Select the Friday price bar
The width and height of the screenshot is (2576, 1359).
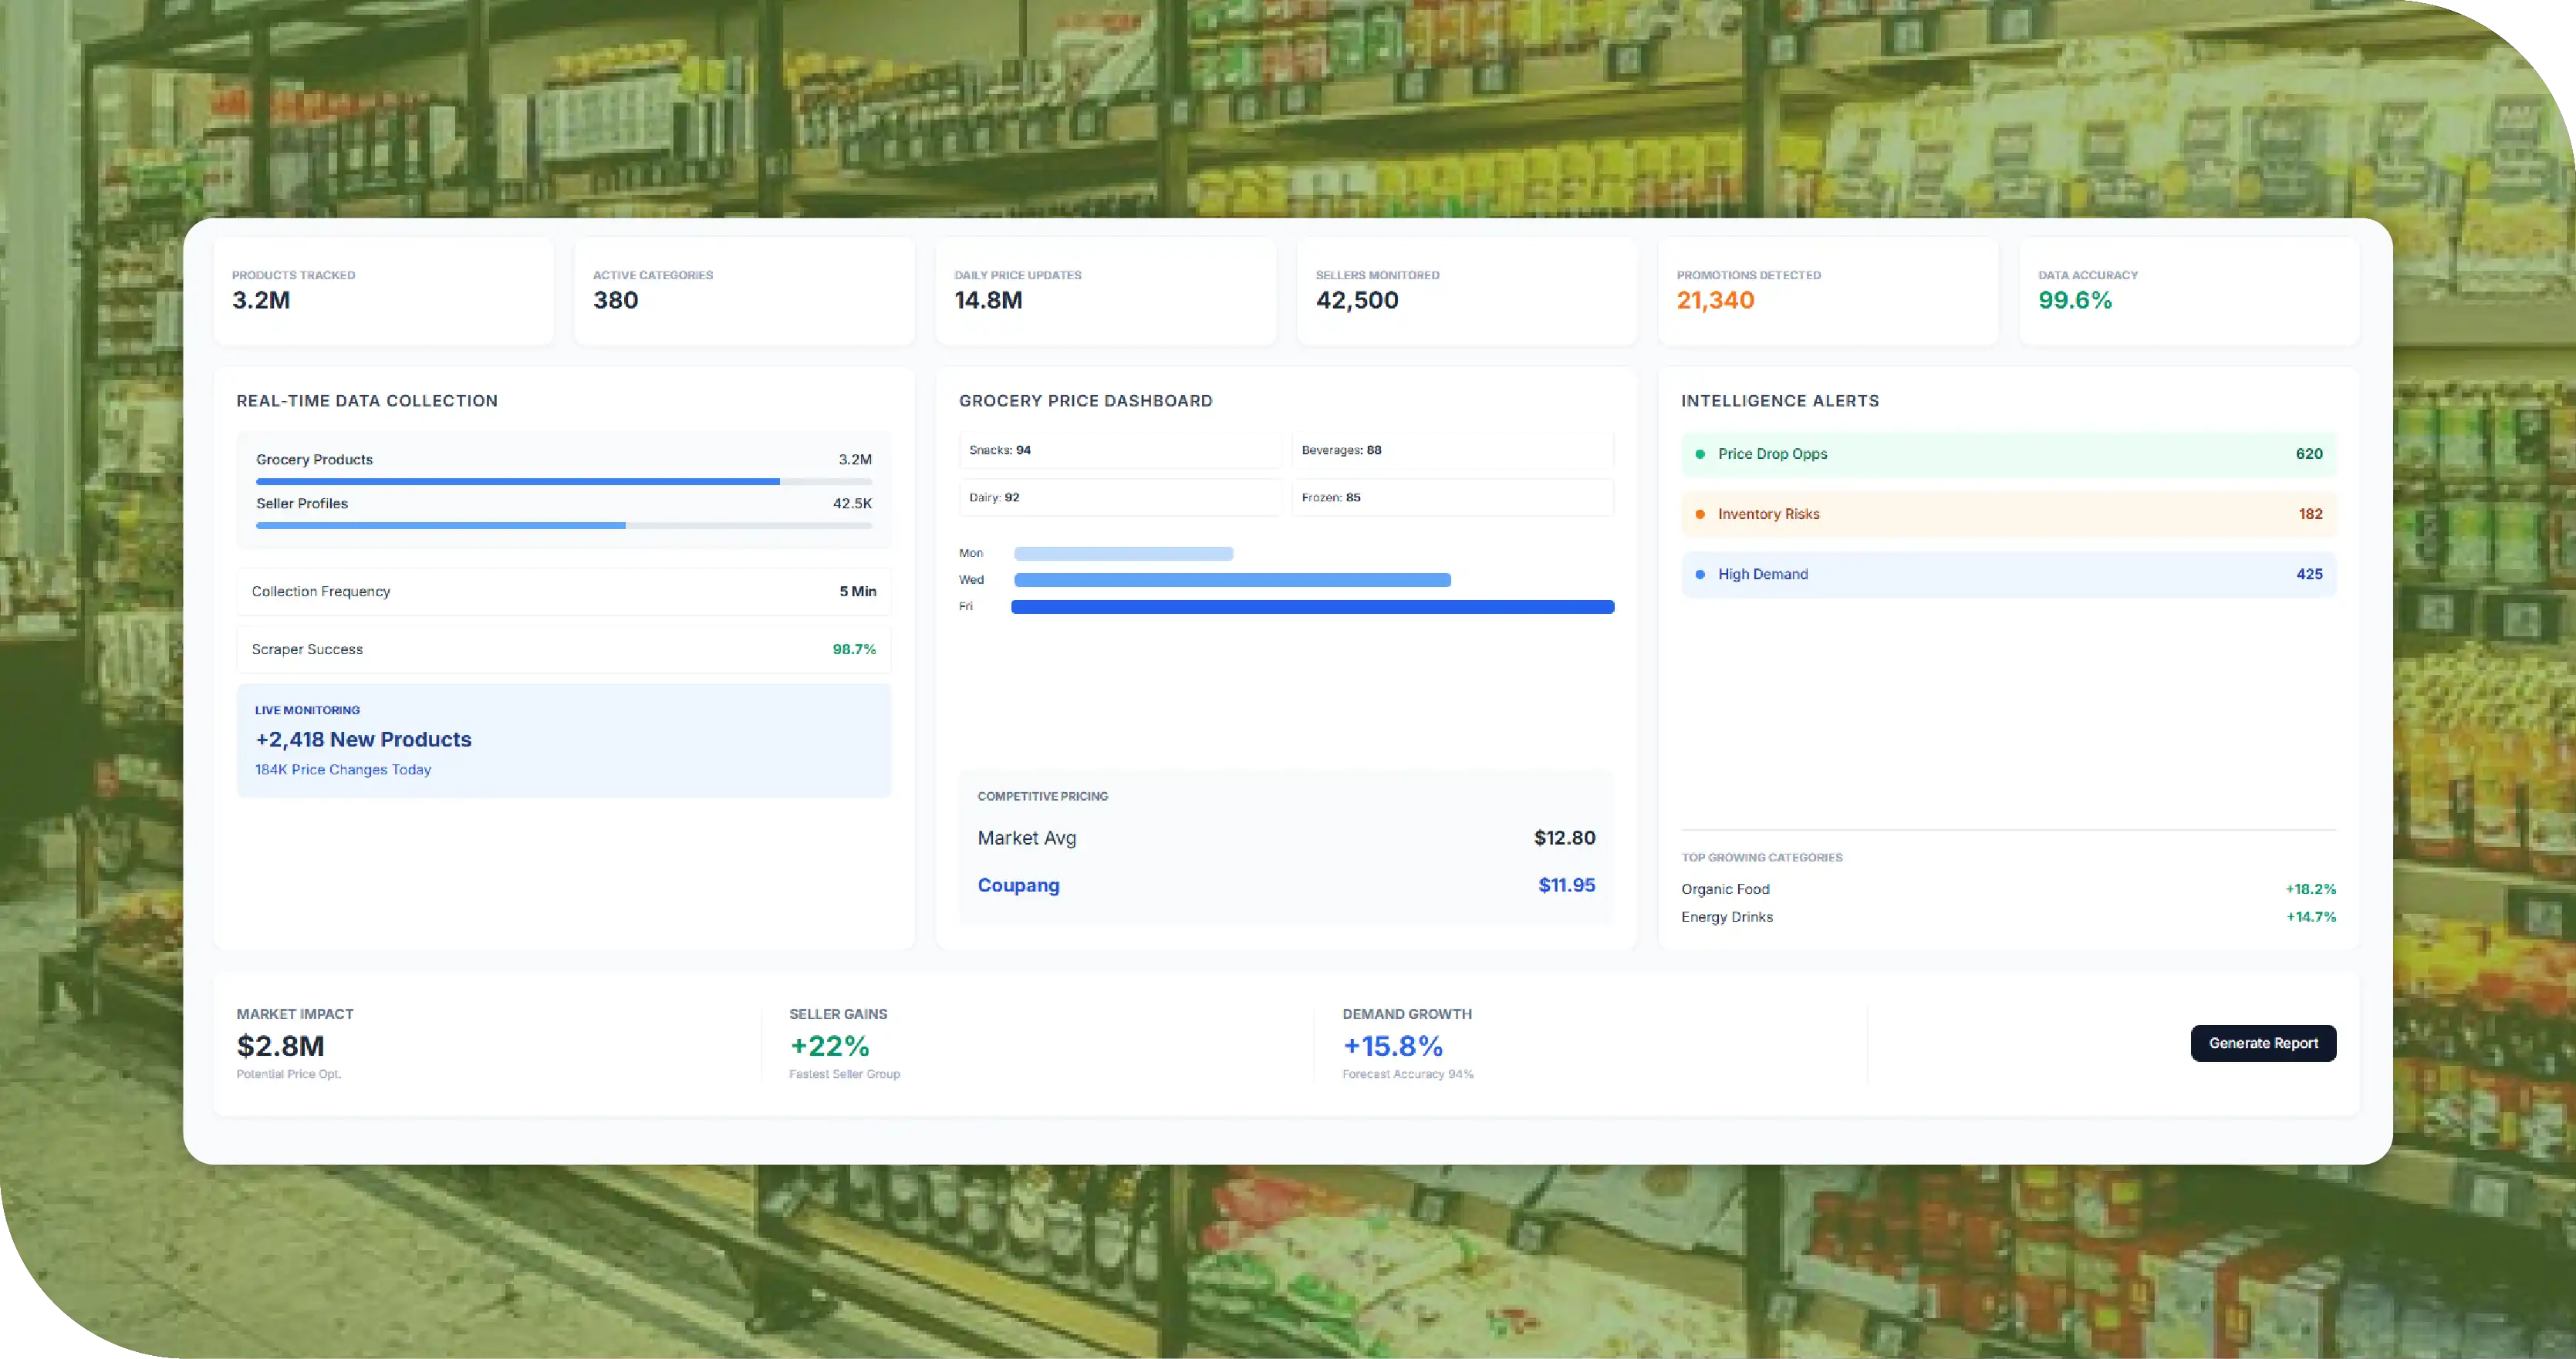(x=1312, y=607)
